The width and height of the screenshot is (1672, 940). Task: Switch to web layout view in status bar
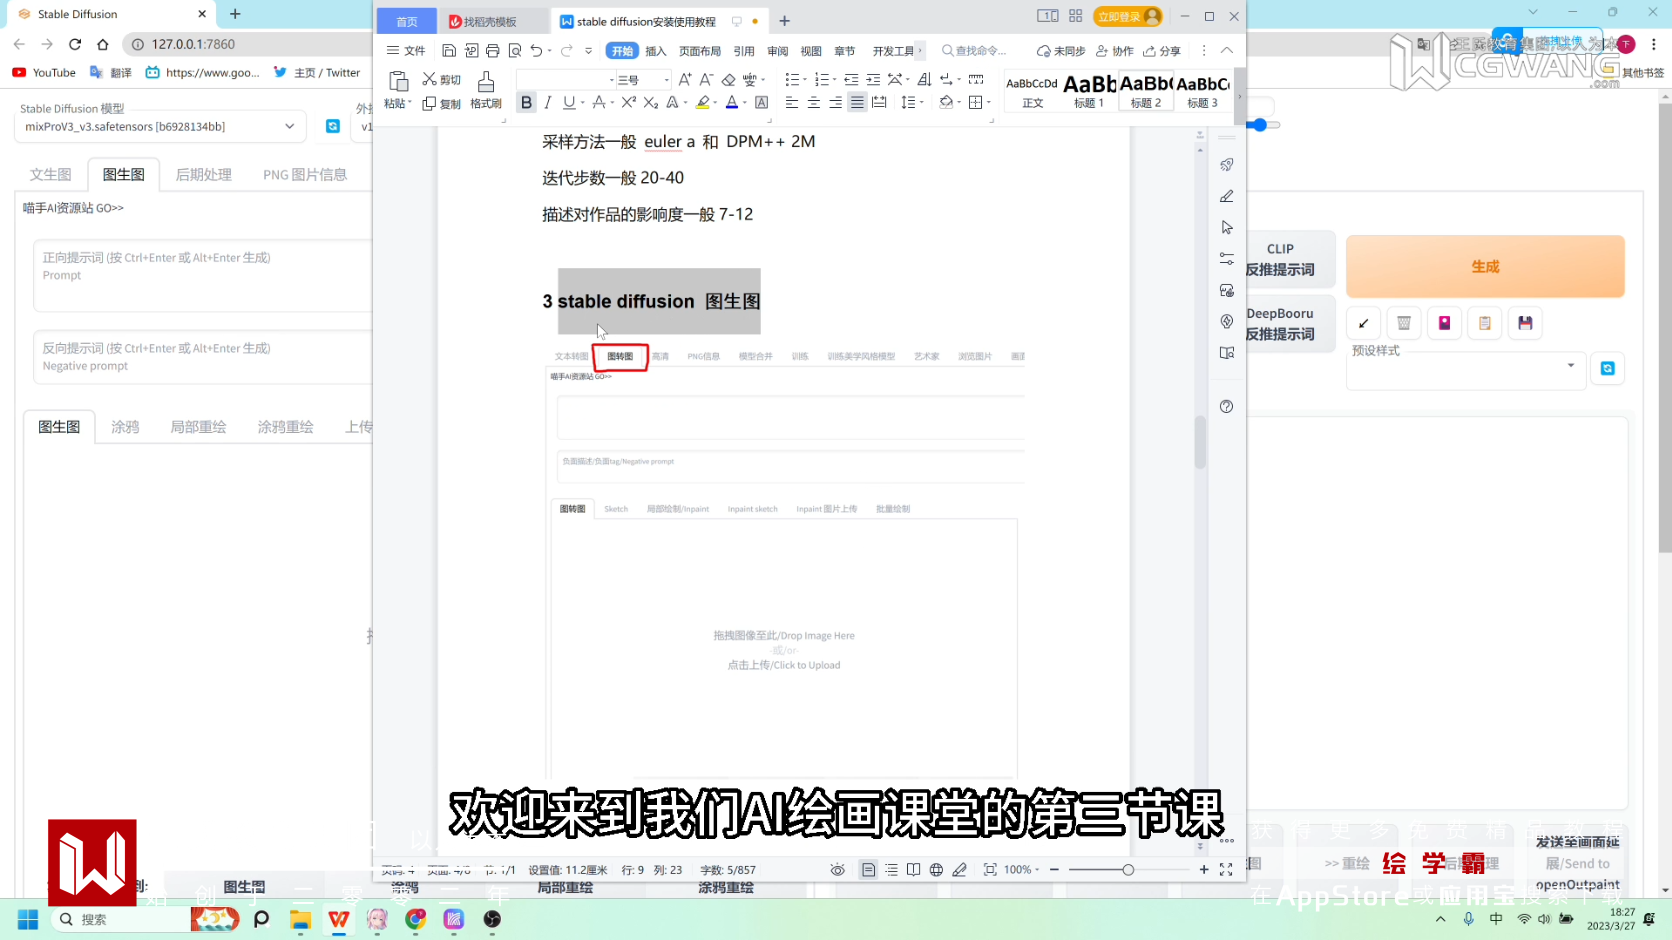coord(936,870)
